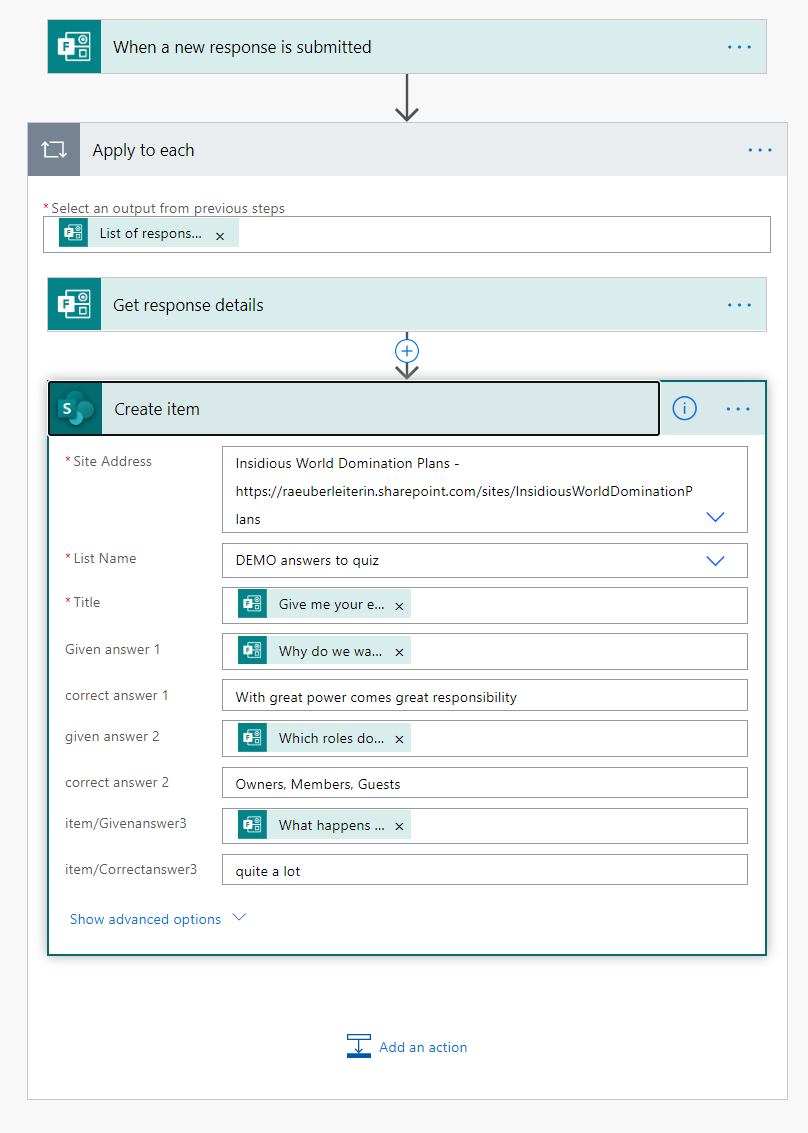Image resolution: width=808 pixels, height=1133 pixels.
Task: Click the Forms icon in the Givenanswer3 token
Action: (253, 824)
